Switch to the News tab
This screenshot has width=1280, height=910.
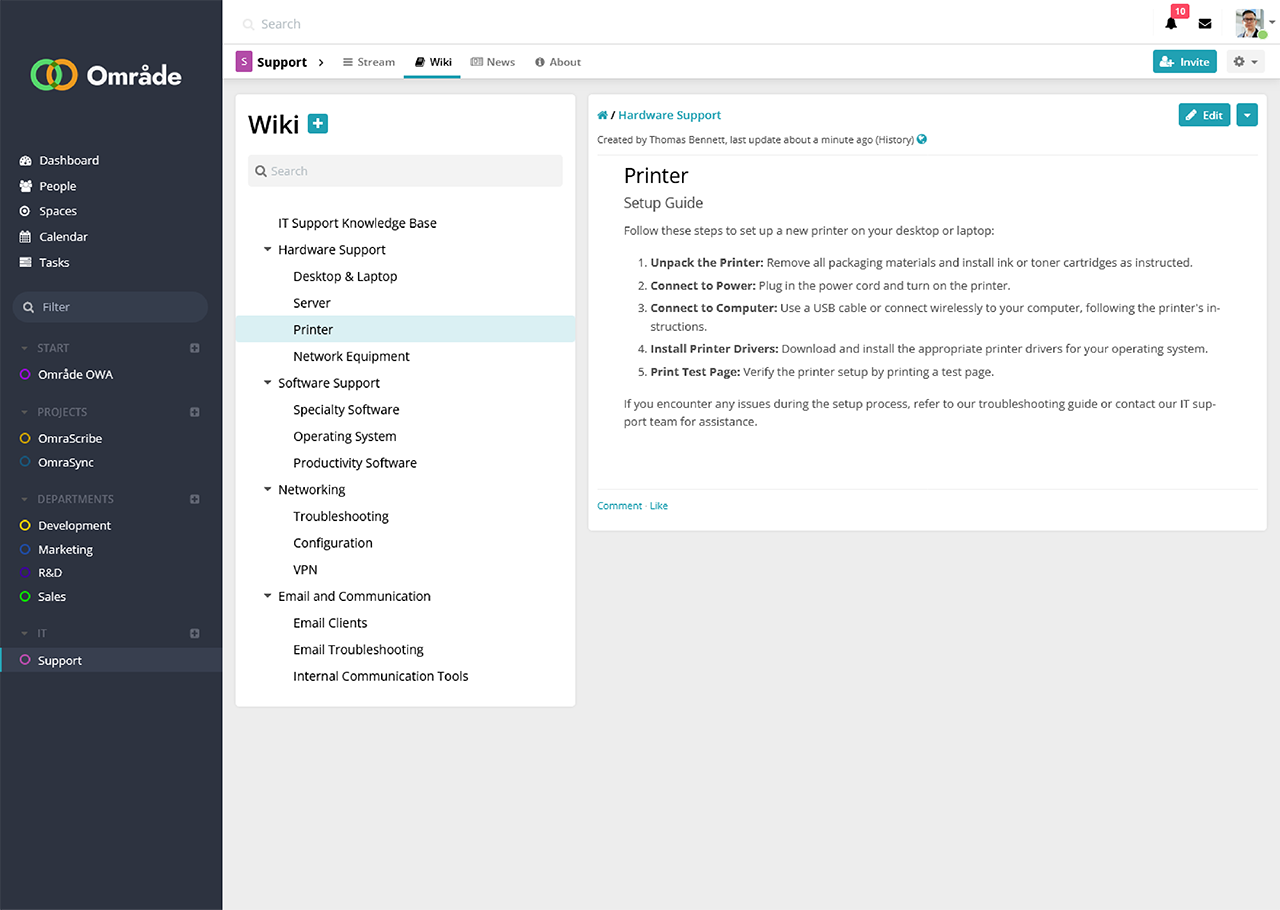point(492,62)
